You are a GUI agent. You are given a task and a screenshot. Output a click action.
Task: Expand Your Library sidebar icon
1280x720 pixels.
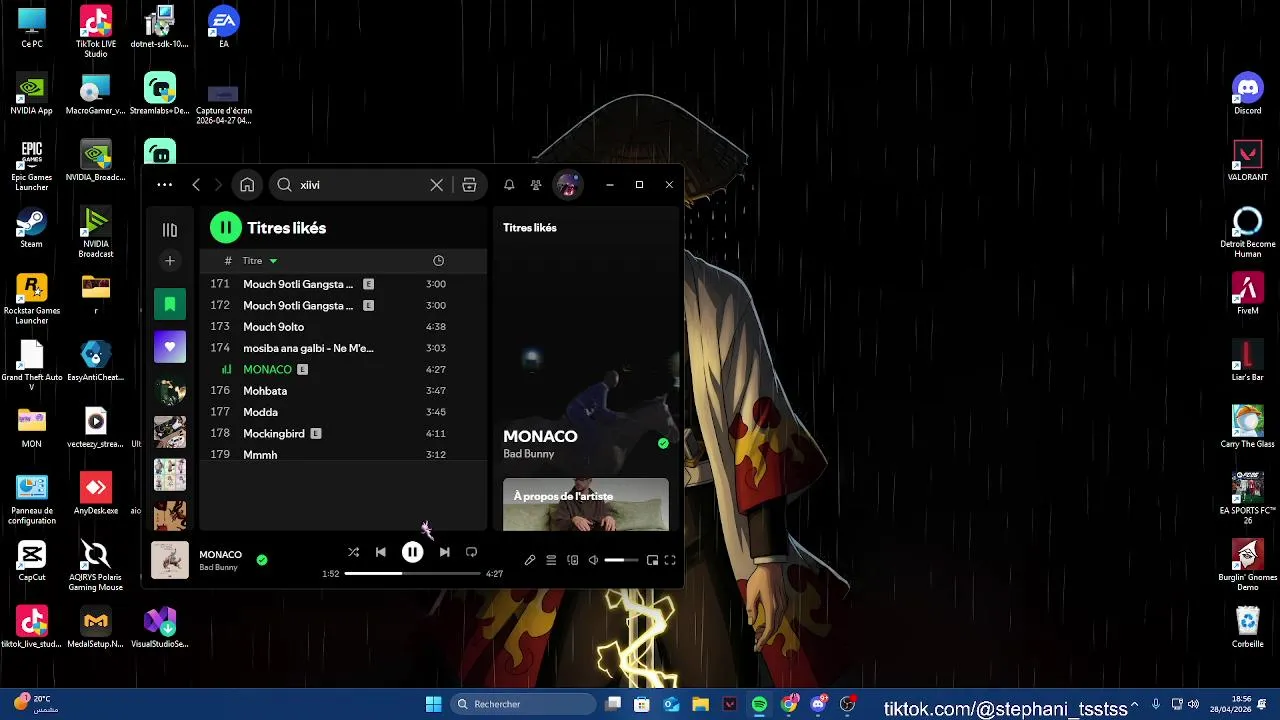(170, 230)
